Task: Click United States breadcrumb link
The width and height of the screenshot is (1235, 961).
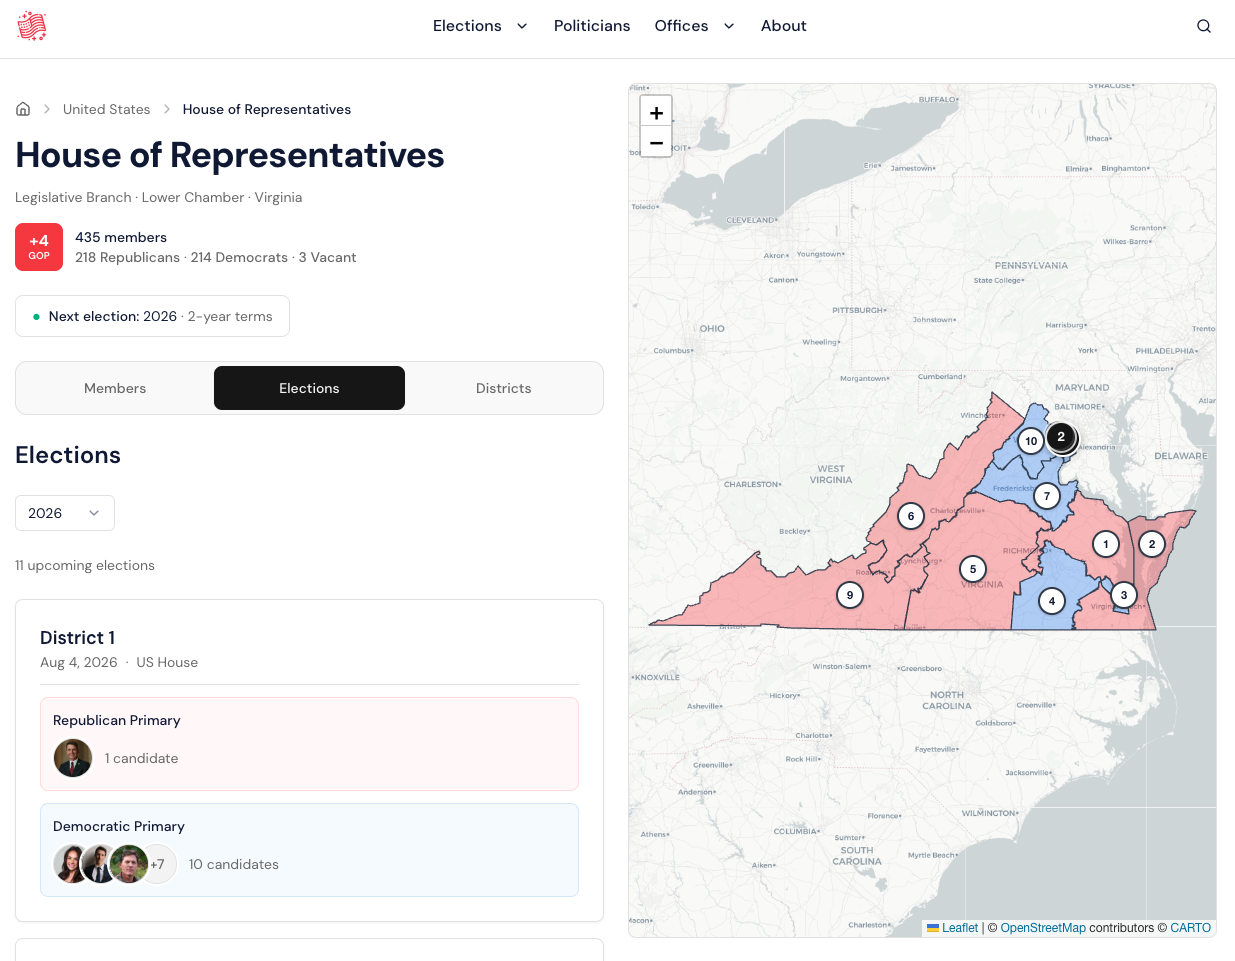Action: tap(106, 109)
